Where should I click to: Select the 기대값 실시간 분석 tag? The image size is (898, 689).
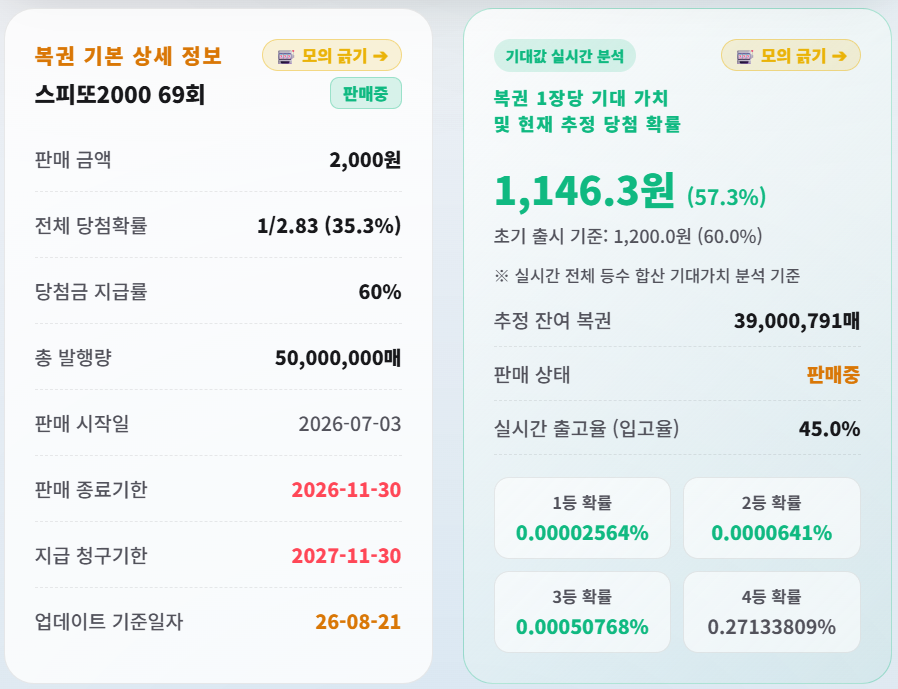564,56
